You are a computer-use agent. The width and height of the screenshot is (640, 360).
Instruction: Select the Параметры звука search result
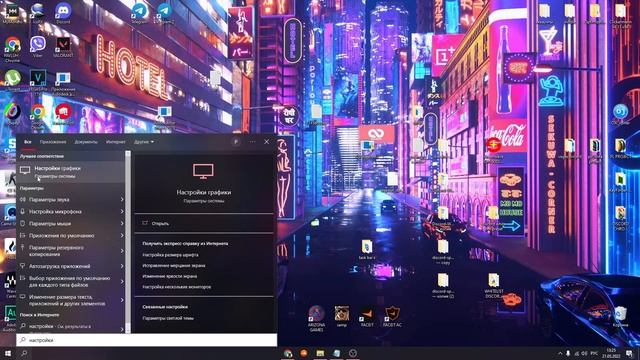tap(49, 200)
